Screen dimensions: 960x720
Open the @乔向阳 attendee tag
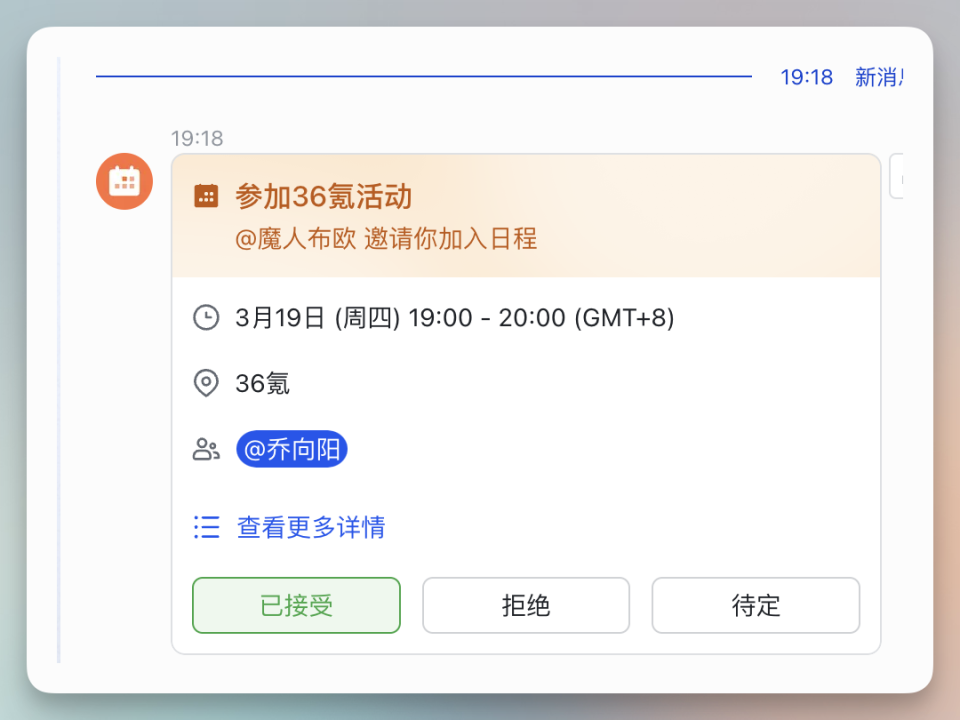pos(291,449)
